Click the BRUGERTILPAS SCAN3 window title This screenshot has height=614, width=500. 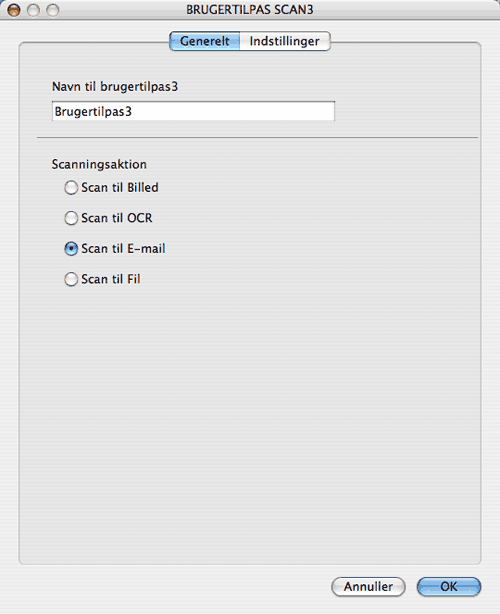tap(250, 9)
